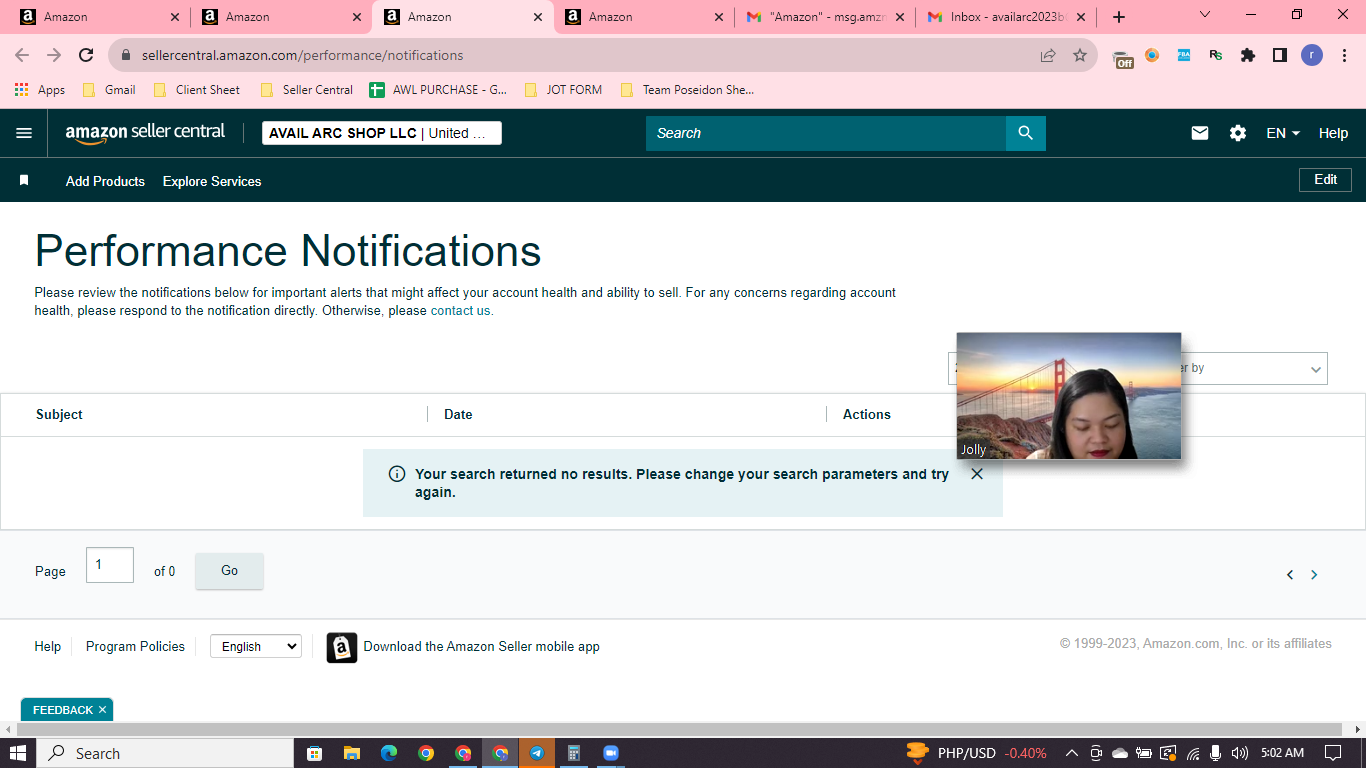The height and width of the screenshot is (768, 1366).
Task: Open the Add Products menu item
Action: click(x=105, y=181)
